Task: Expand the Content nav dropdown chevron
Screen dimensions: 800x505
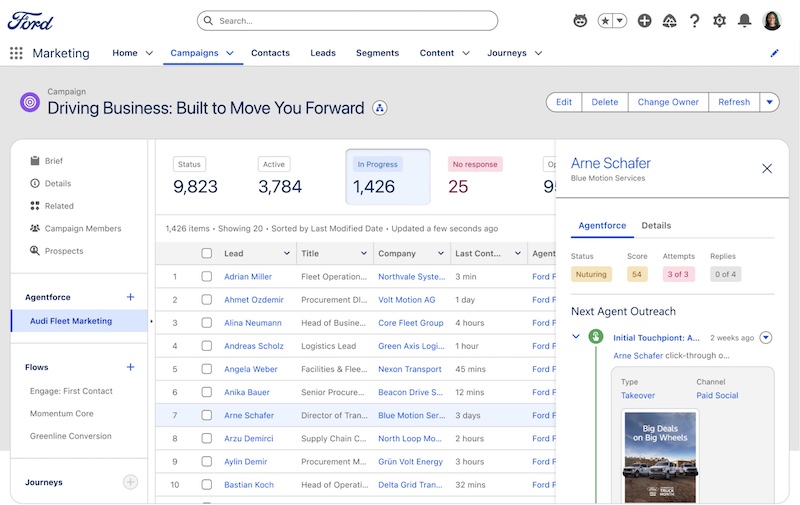Action: coord(466,53)
